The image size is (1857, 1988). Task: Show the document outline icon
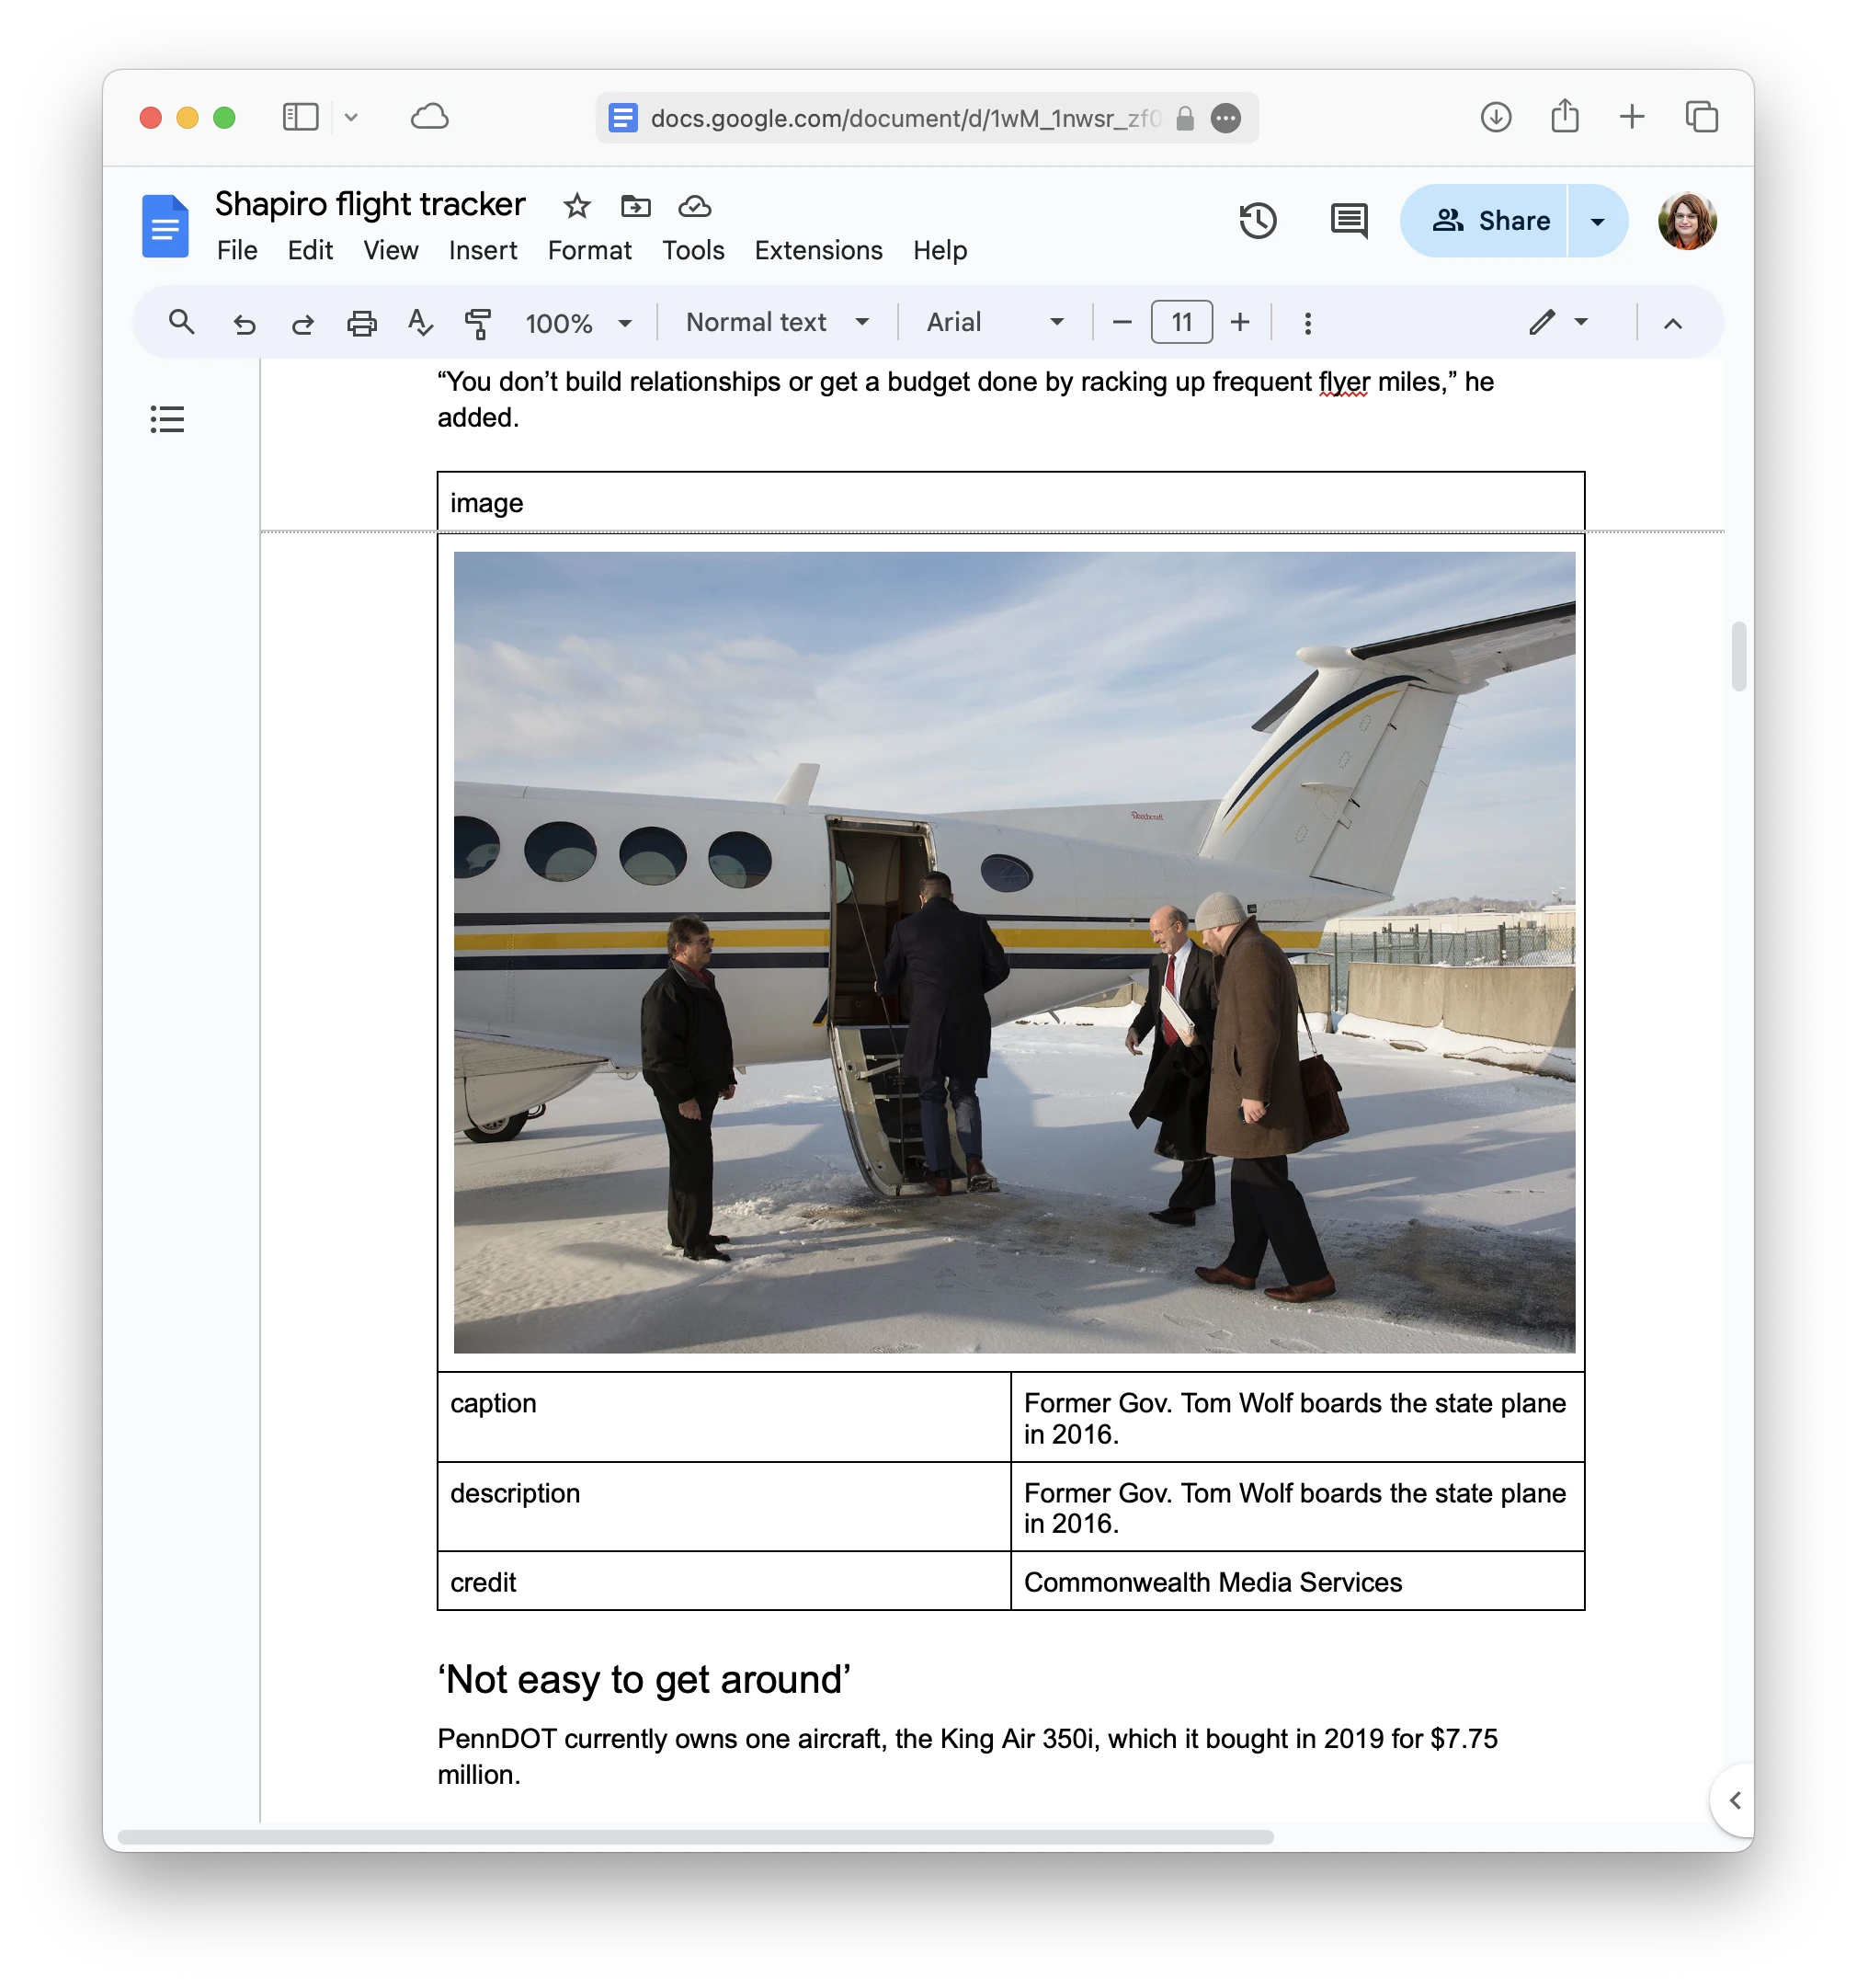[167, 419]
